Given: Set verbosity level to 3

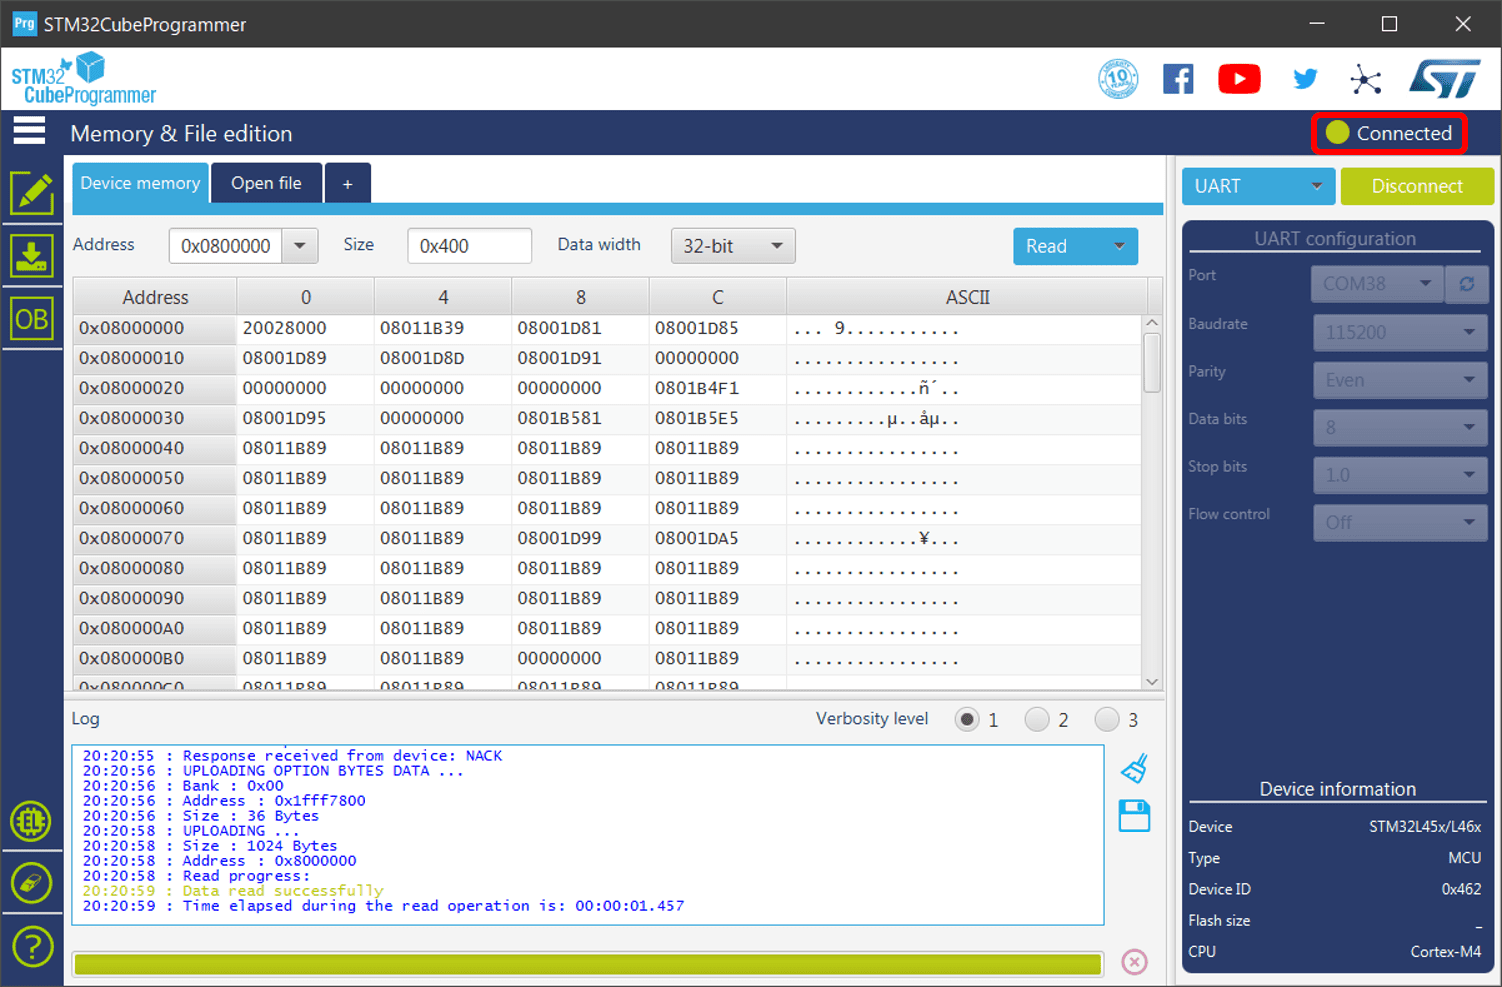Looking at the screenshot, I should point(1107,719).
